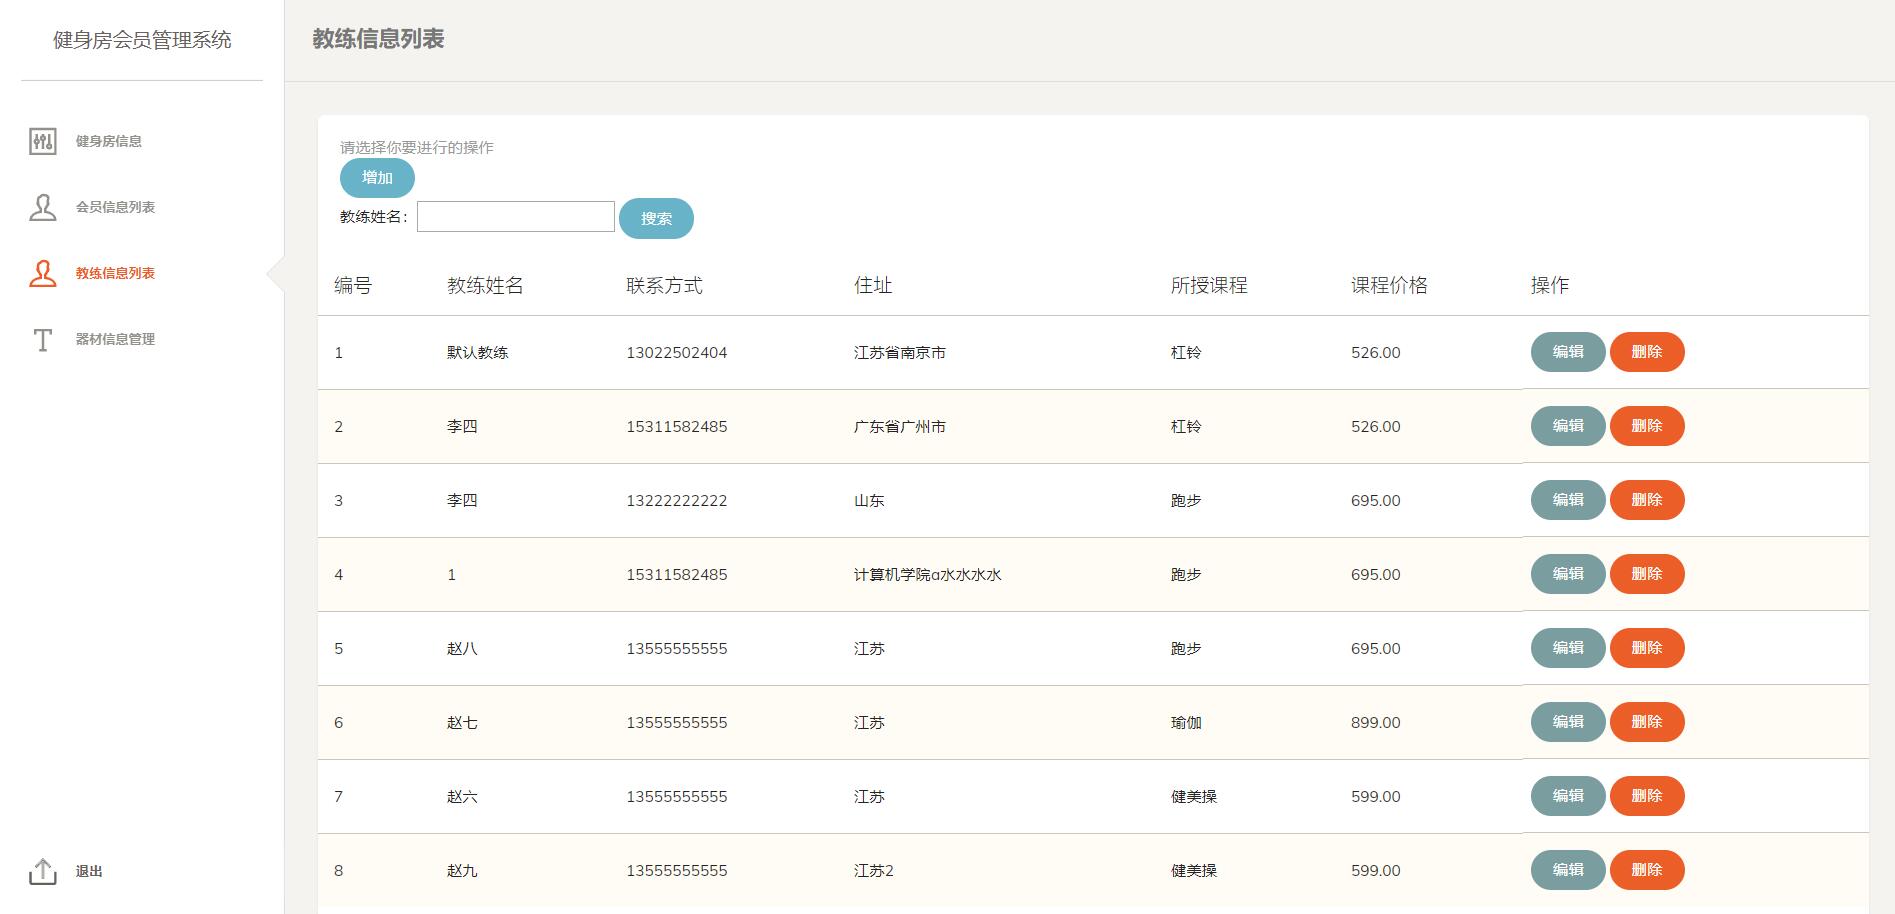Click the gym info sliders icon
Image resolution: width=1895 pixels, height=914 pixels.
tap(42, 141)
